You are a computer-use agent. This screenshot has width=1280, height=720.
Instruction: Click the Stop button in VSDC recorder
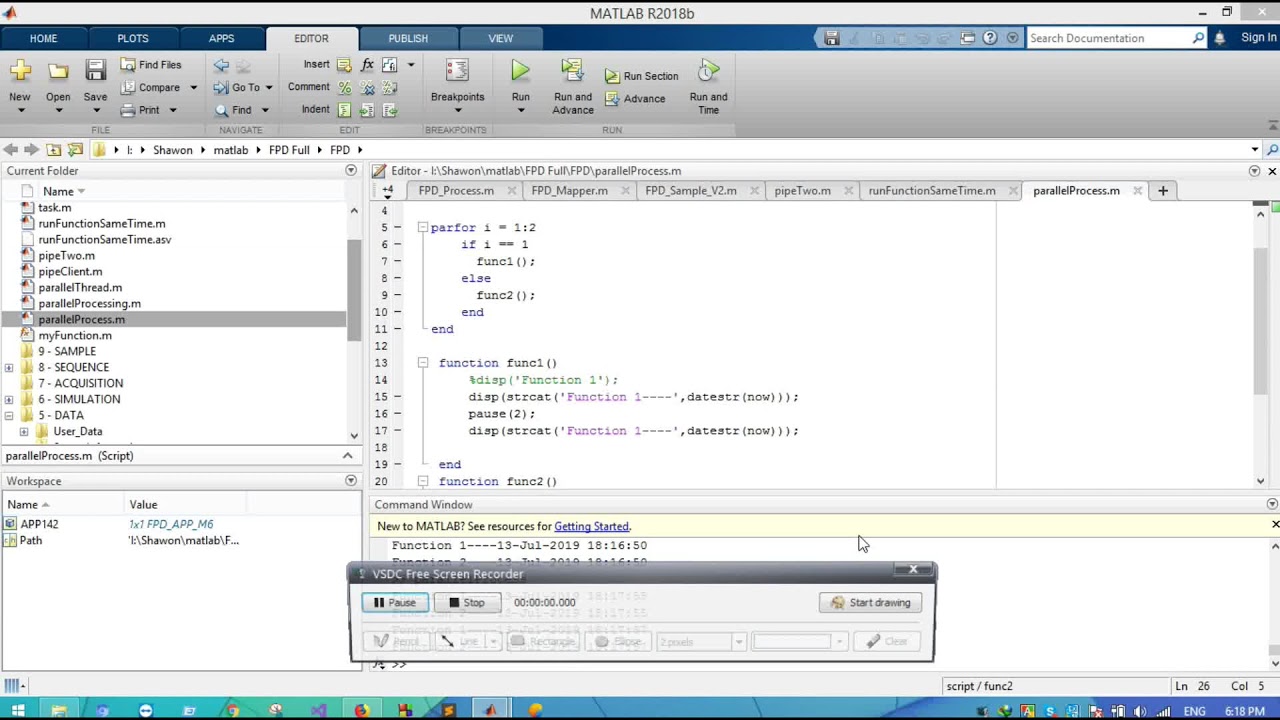click(x=467, y=602)
